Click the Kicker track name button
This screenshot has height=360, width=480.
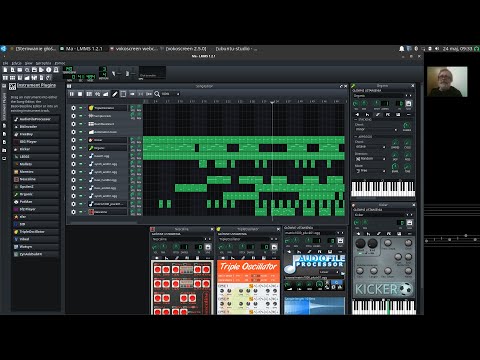tap(107, 140)
